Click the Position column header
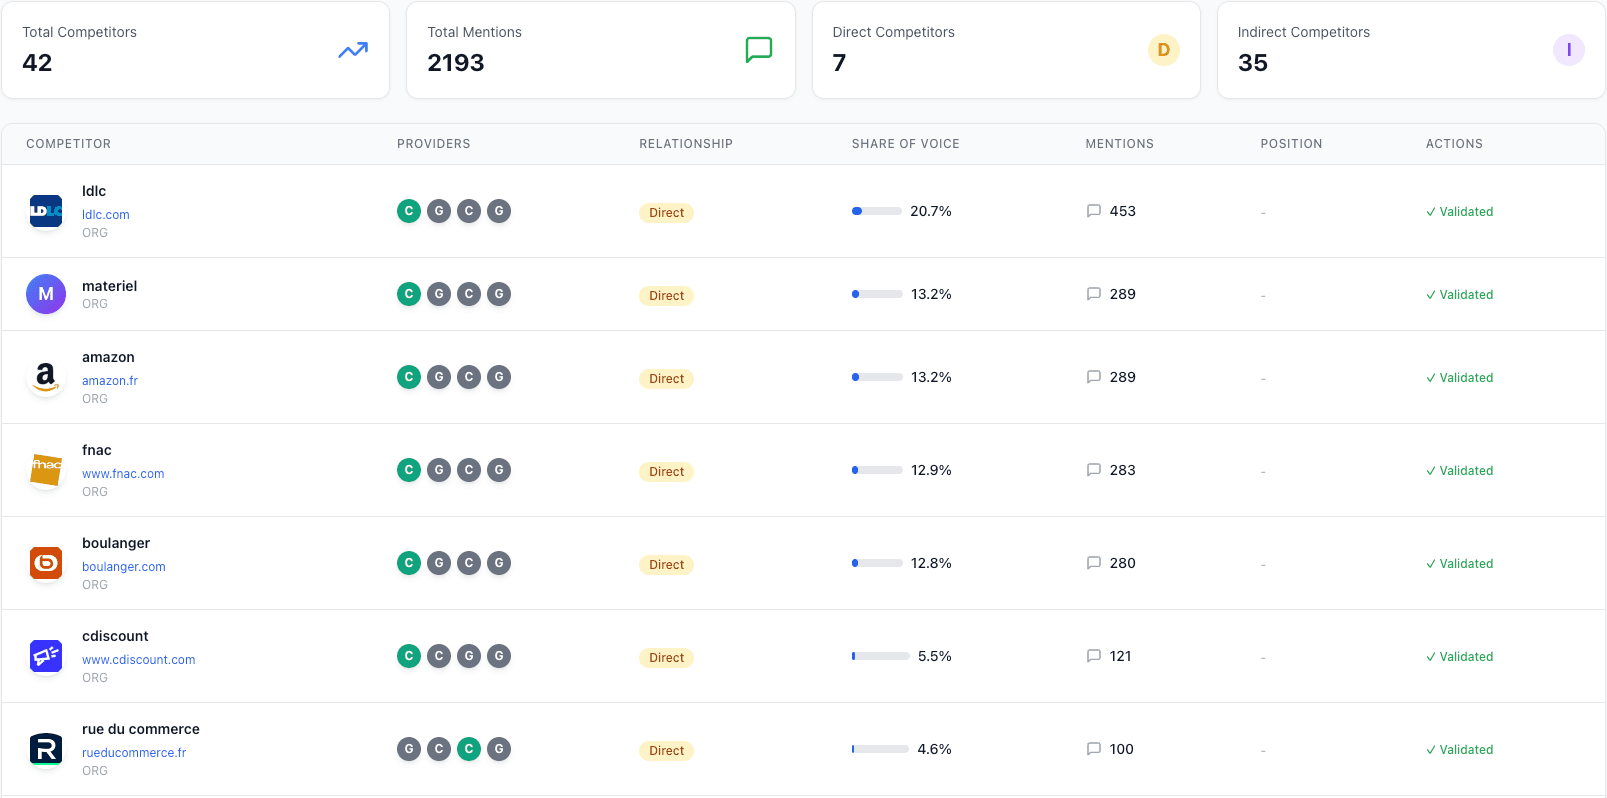 [1291, 144]
